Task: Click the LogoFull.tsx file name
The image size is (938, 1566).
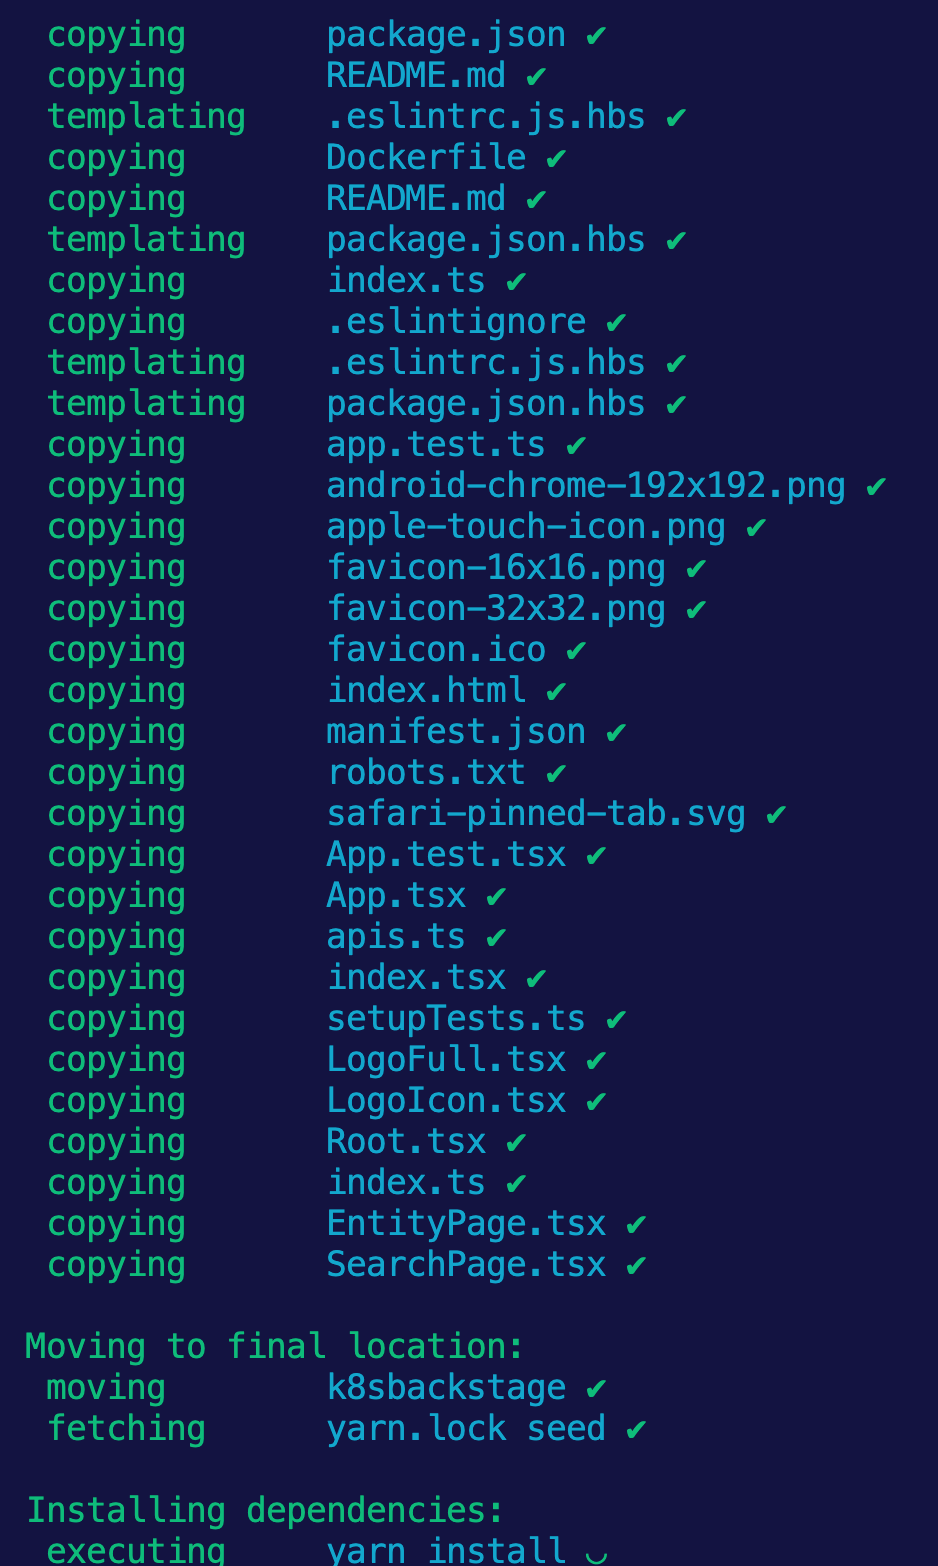Action: pyautogui.click(x=446, y=1059)
